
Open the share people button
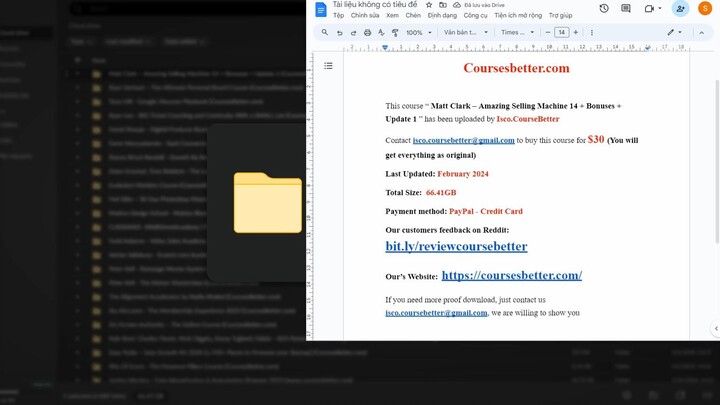(681, 8)
